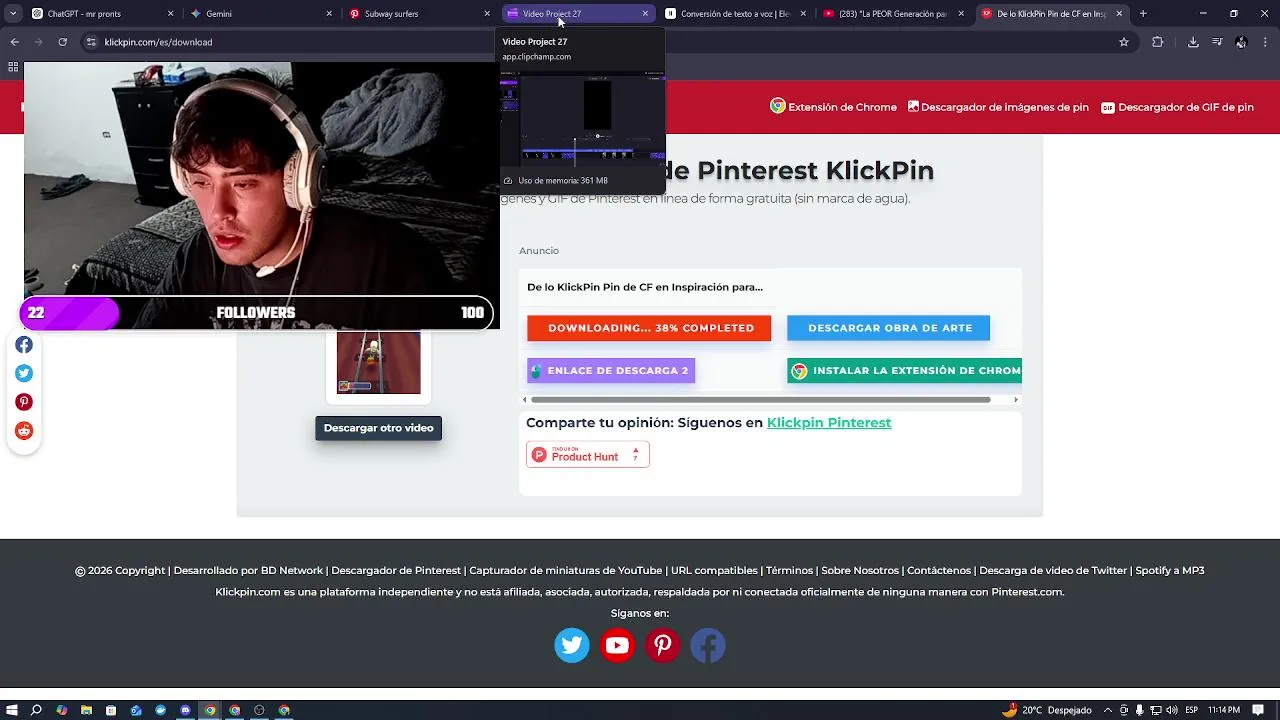Share page via Reddit sidebar icon
This screenshot has height=720, width=1280.
coord(24,430)
